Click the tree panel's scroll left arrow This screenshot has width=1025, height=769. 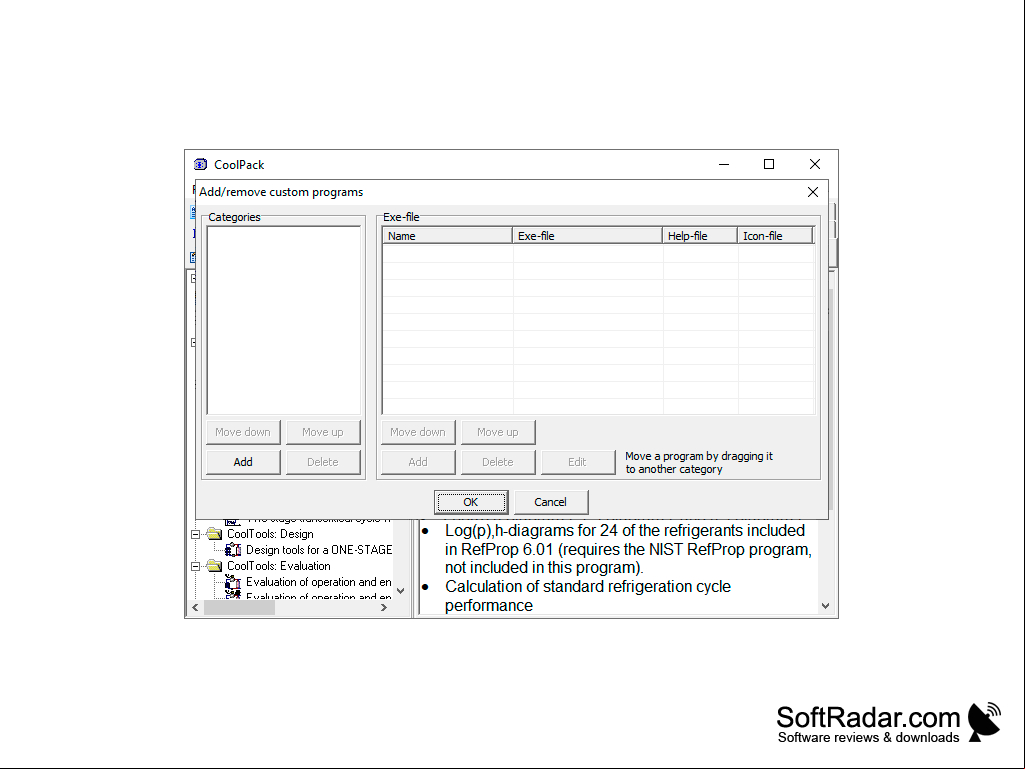195,607
